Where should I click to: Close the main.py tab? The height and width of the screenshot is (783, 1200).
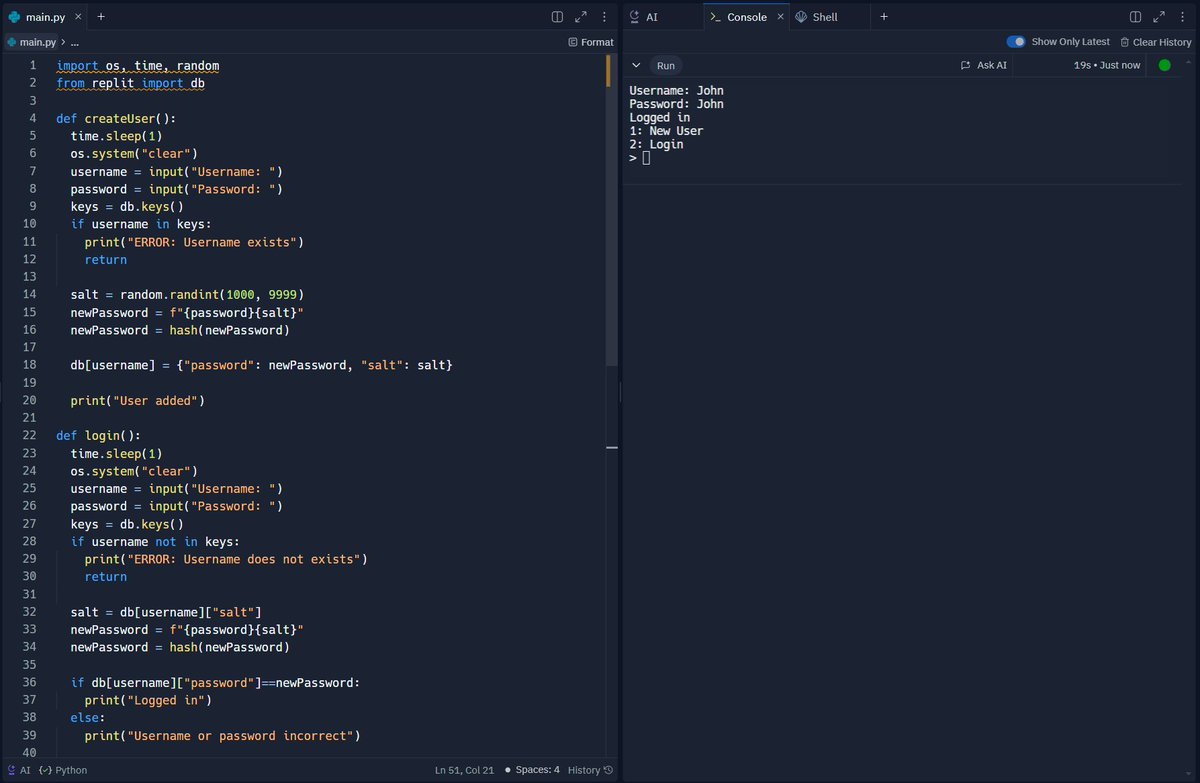tap(77, 17)
